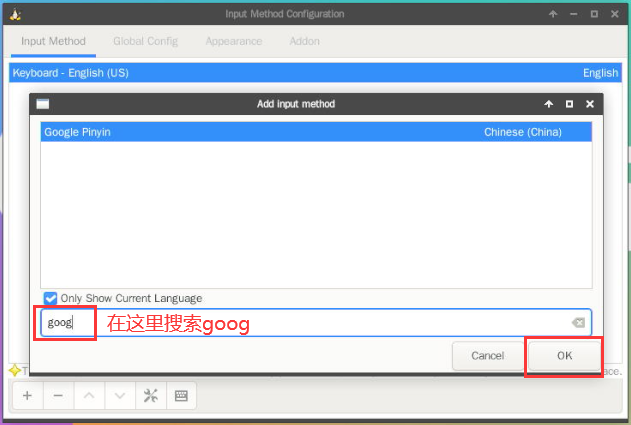Minimize the Input Method Configuration window

(573, 14)
